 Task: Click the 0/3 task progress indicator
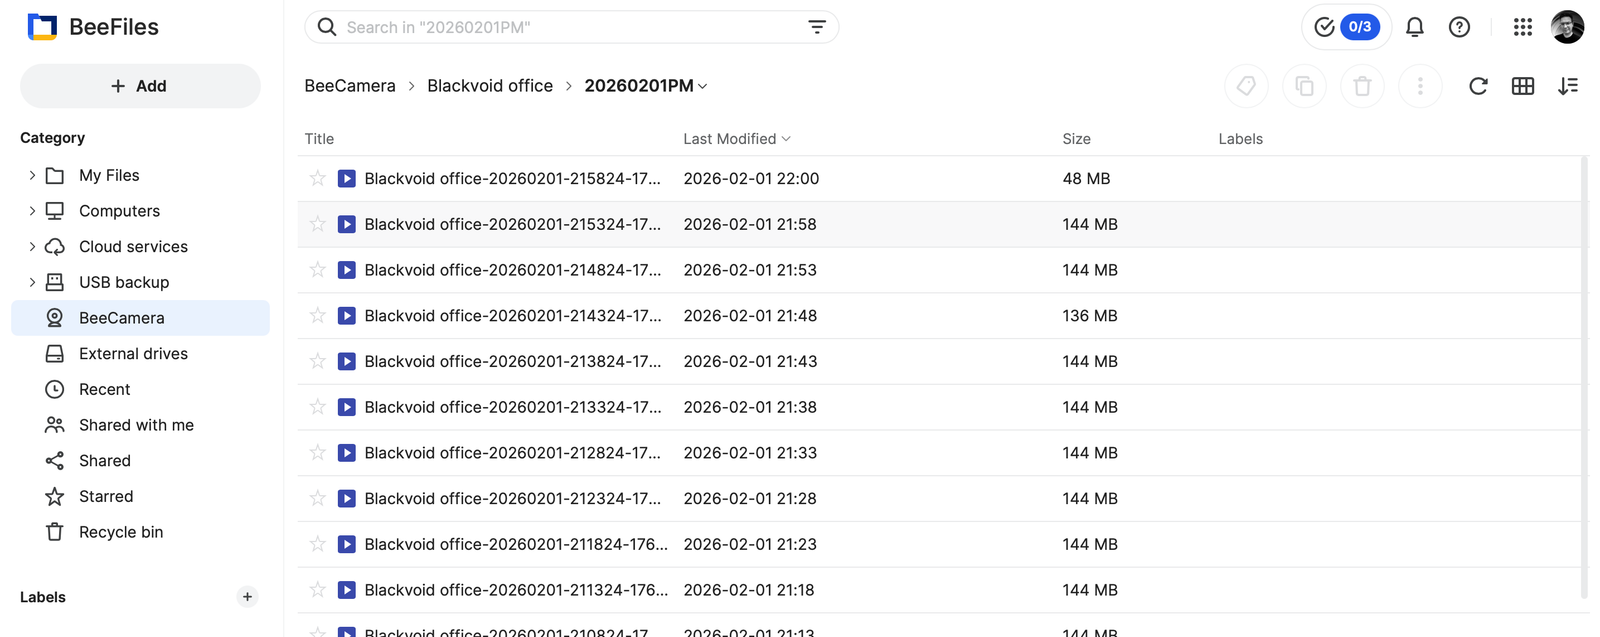[x=1346, y=27]
